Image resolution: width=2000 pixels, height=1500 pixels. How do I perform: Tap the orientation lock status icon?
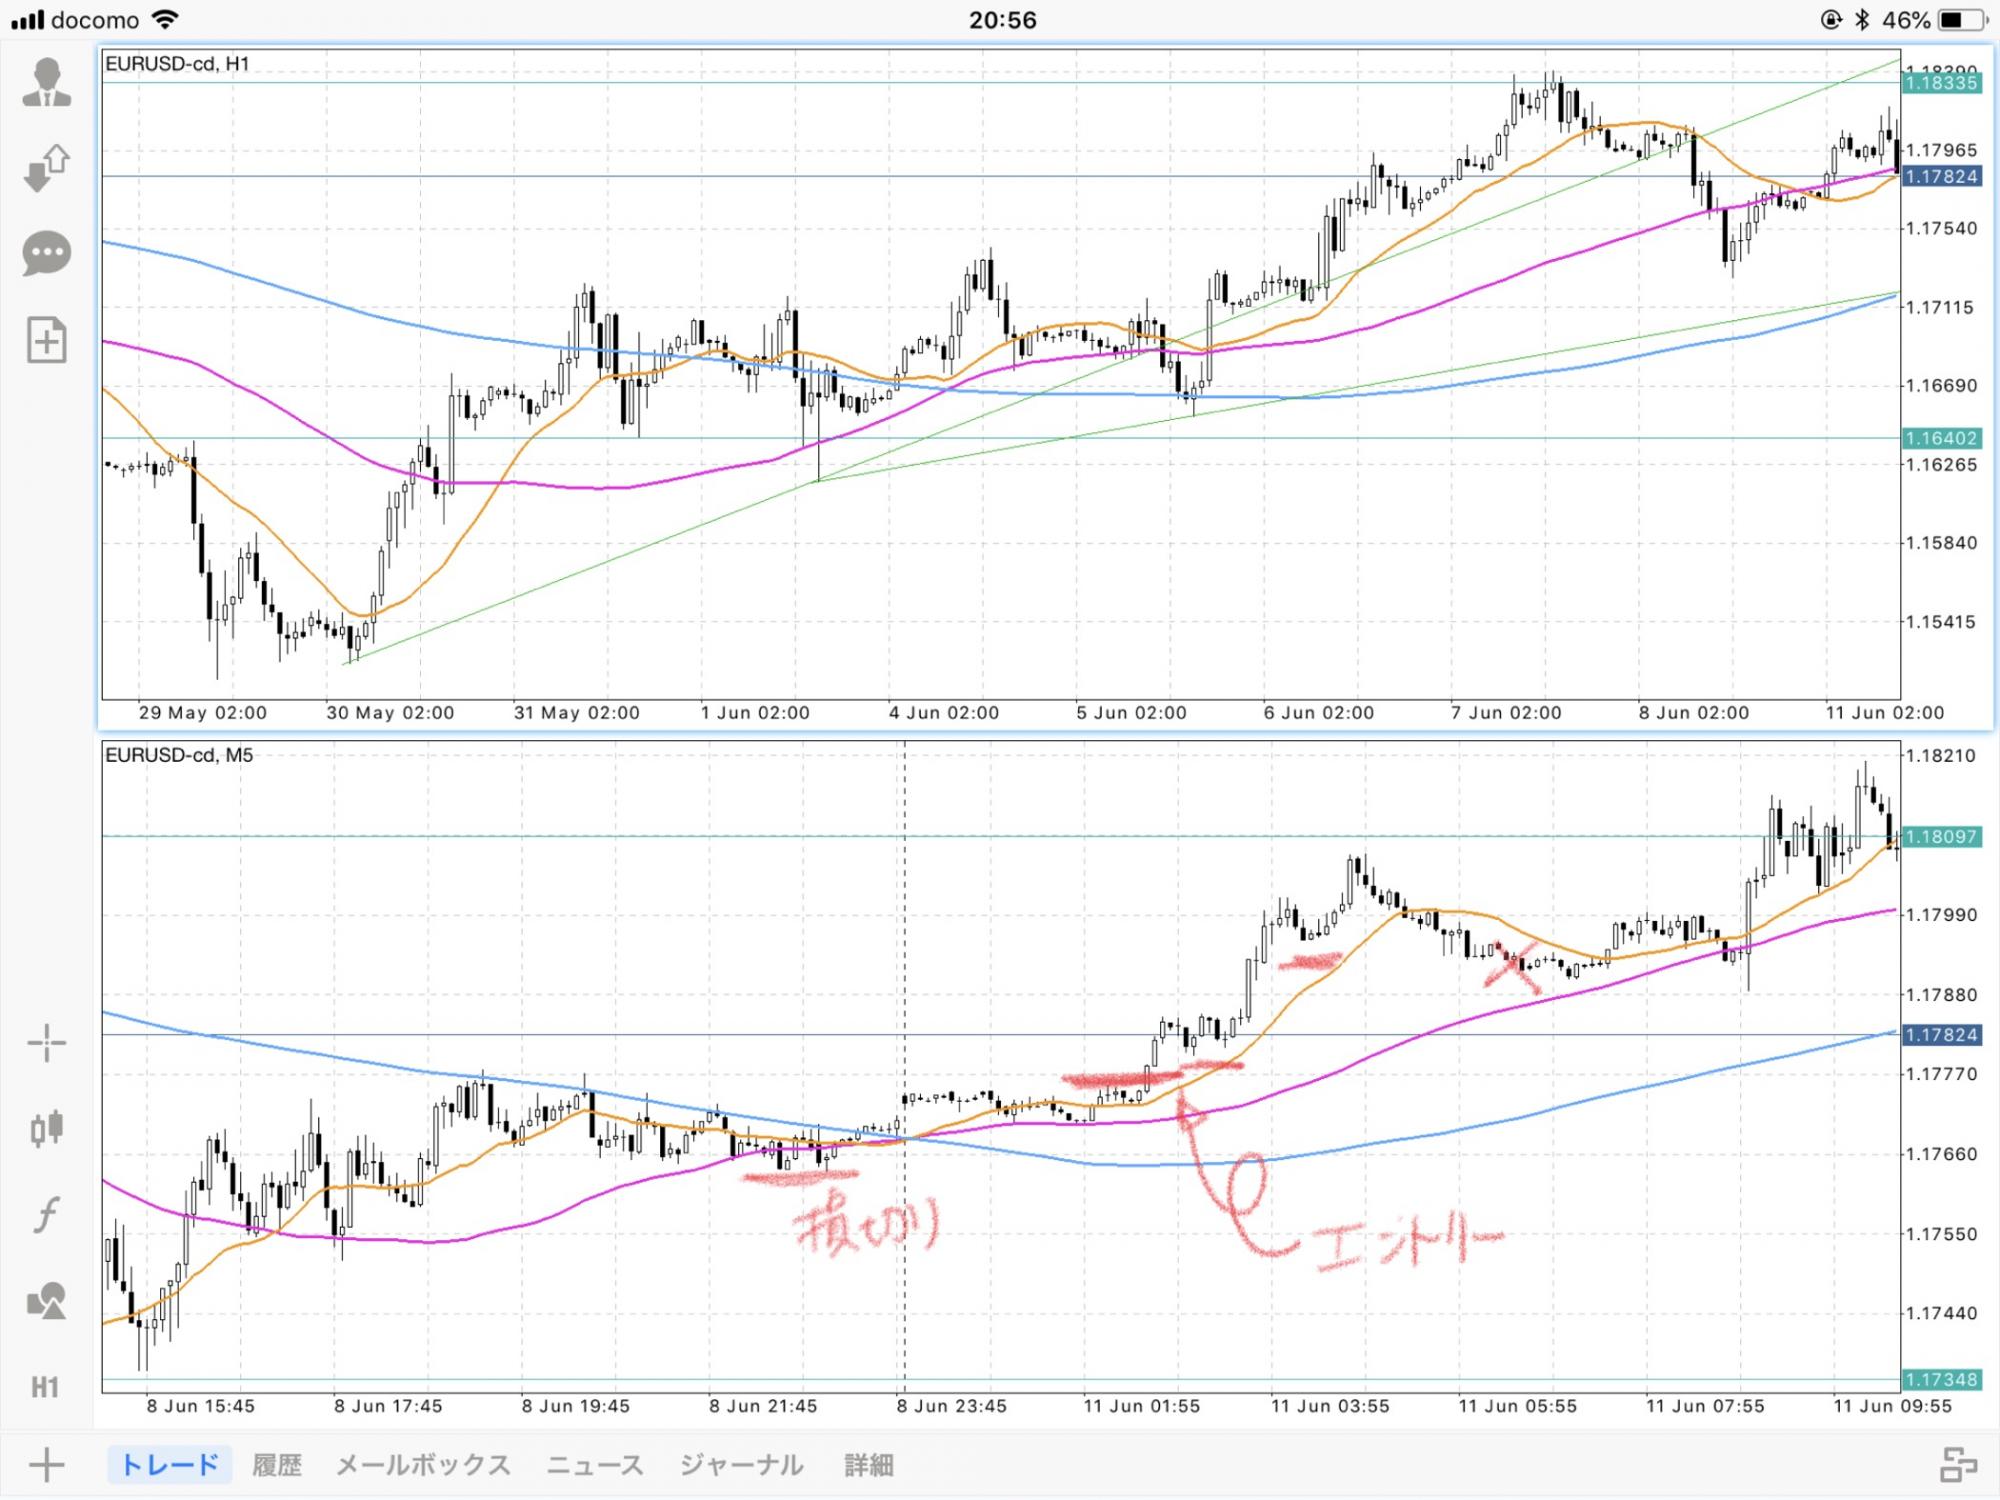coord(1831,20)
